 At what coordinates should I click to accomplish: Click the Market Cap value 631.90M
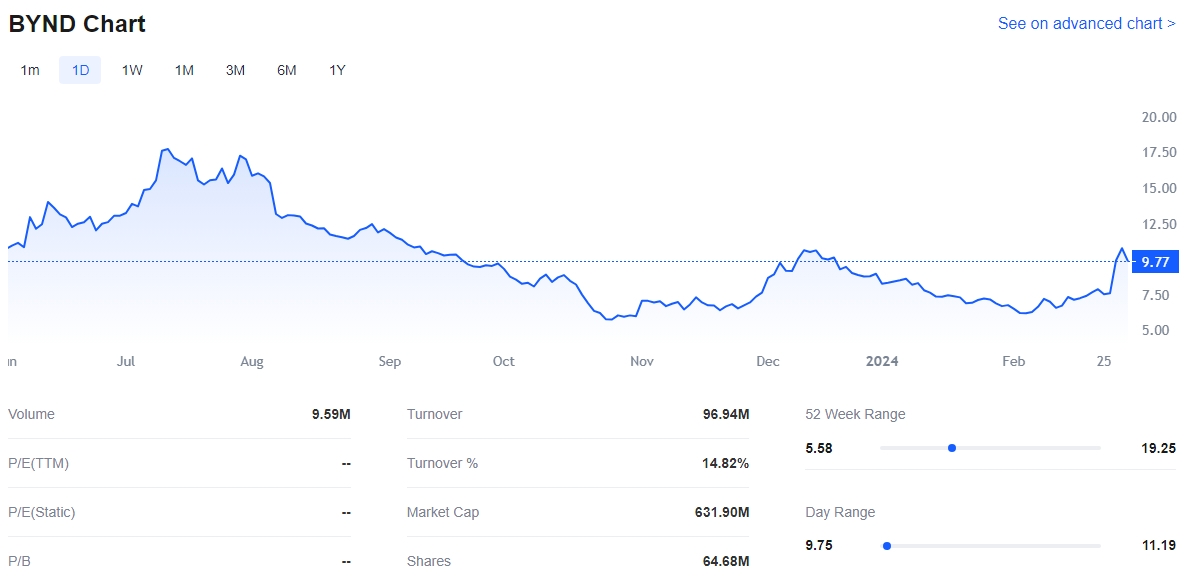coord(722,512)
